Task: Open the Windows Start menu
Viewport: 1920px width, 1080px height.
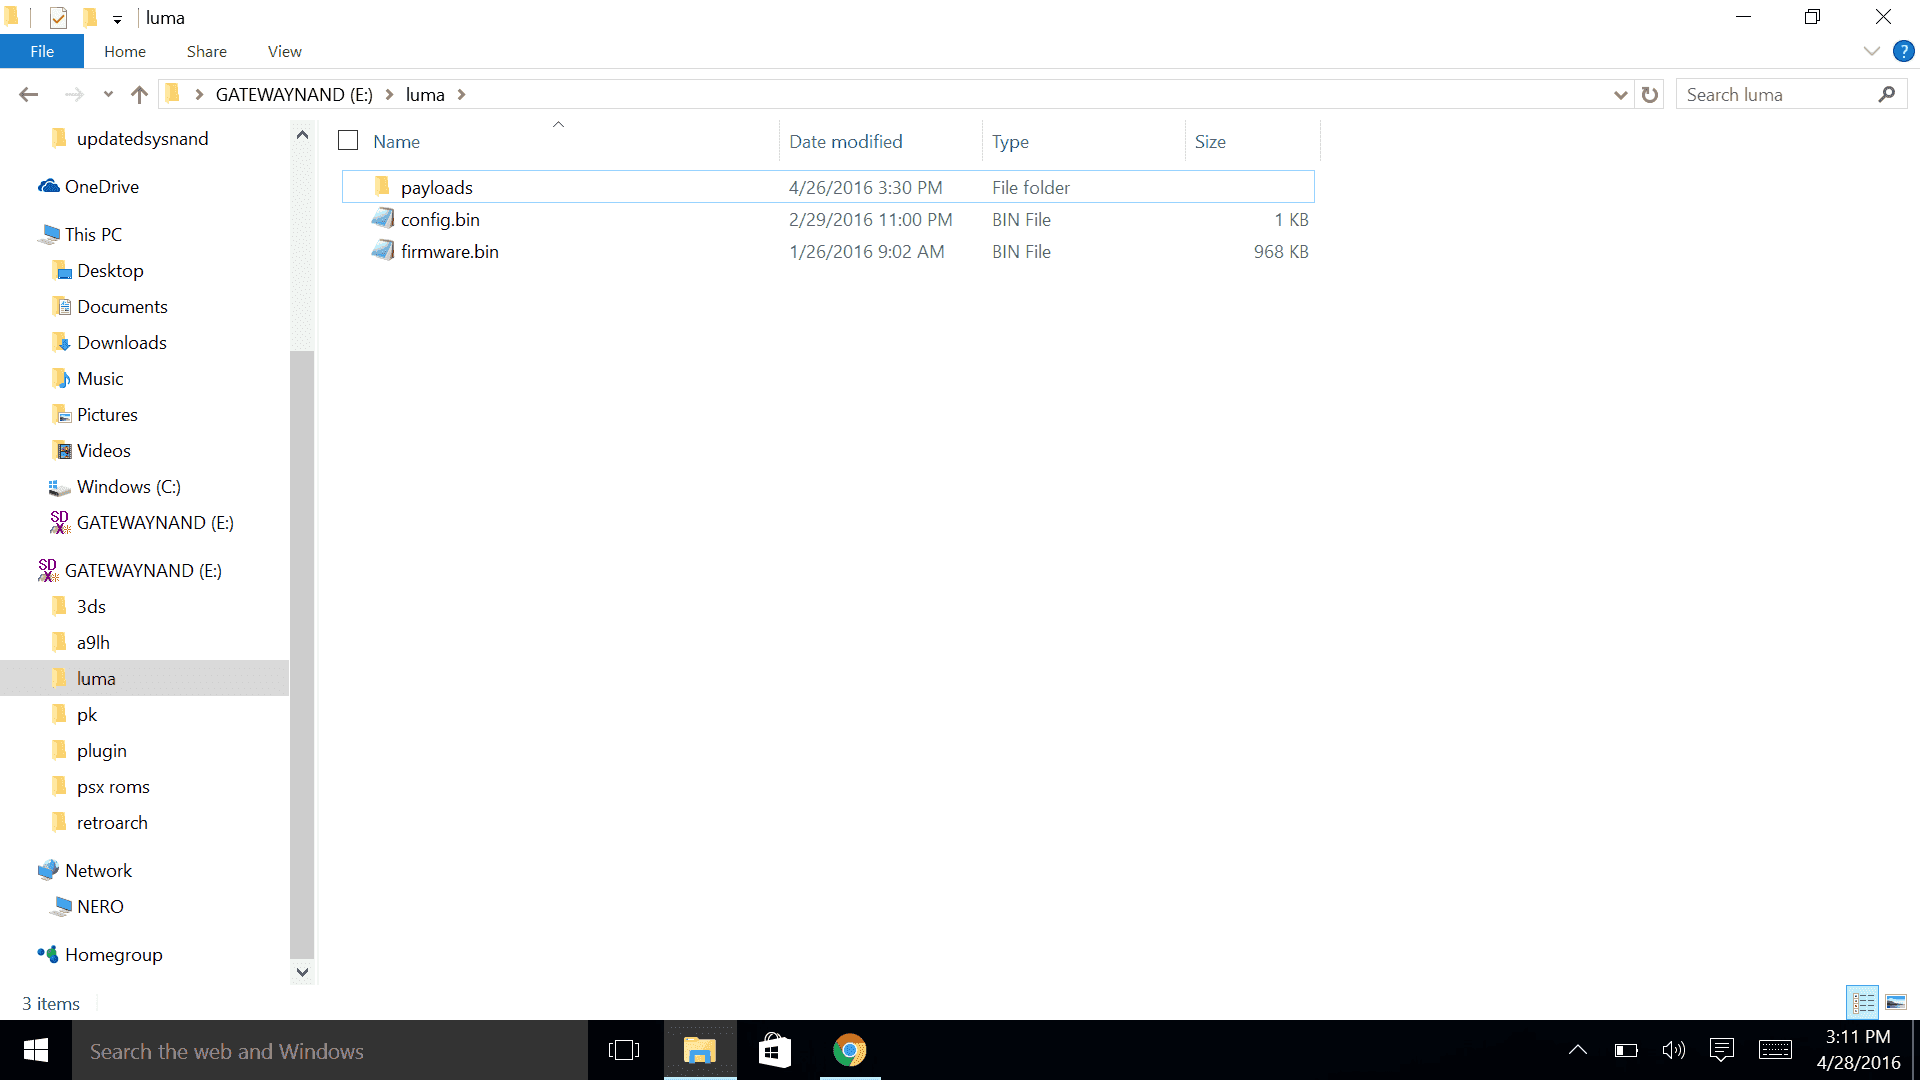Action: 36,1050
